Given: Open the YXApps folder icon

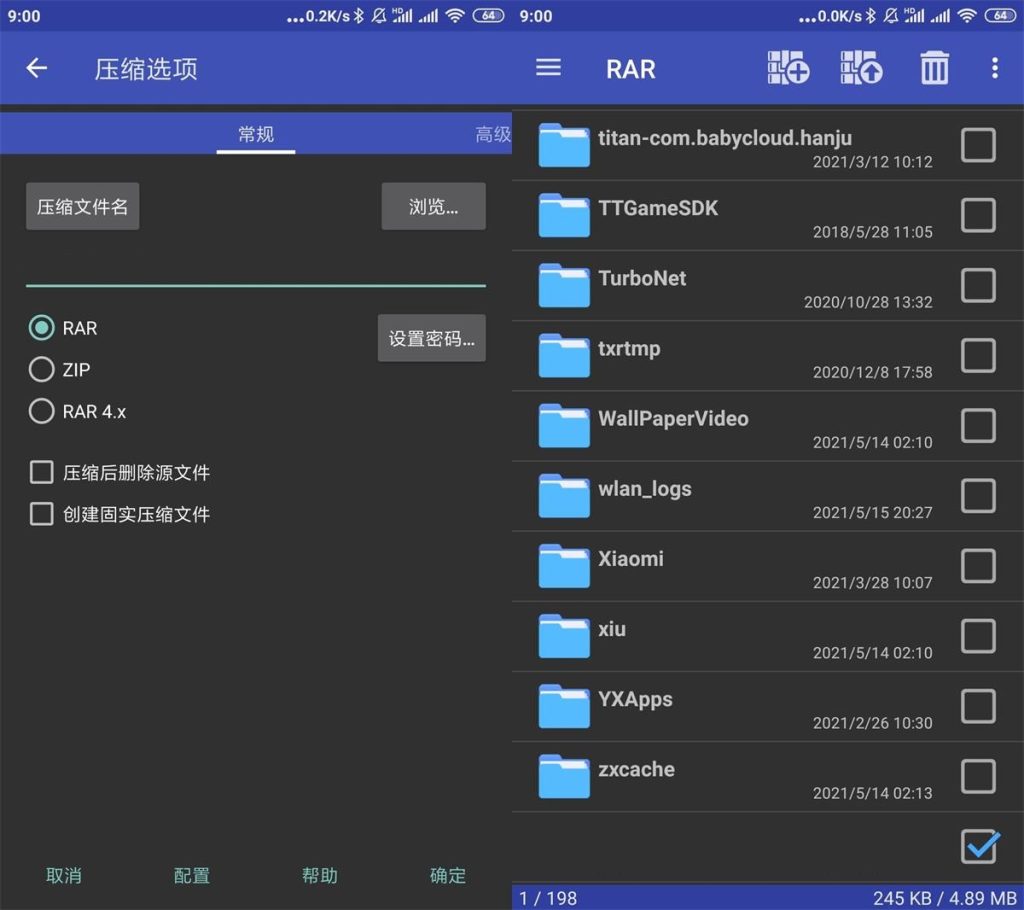Looking at the screenshot, I should (563, 706).
